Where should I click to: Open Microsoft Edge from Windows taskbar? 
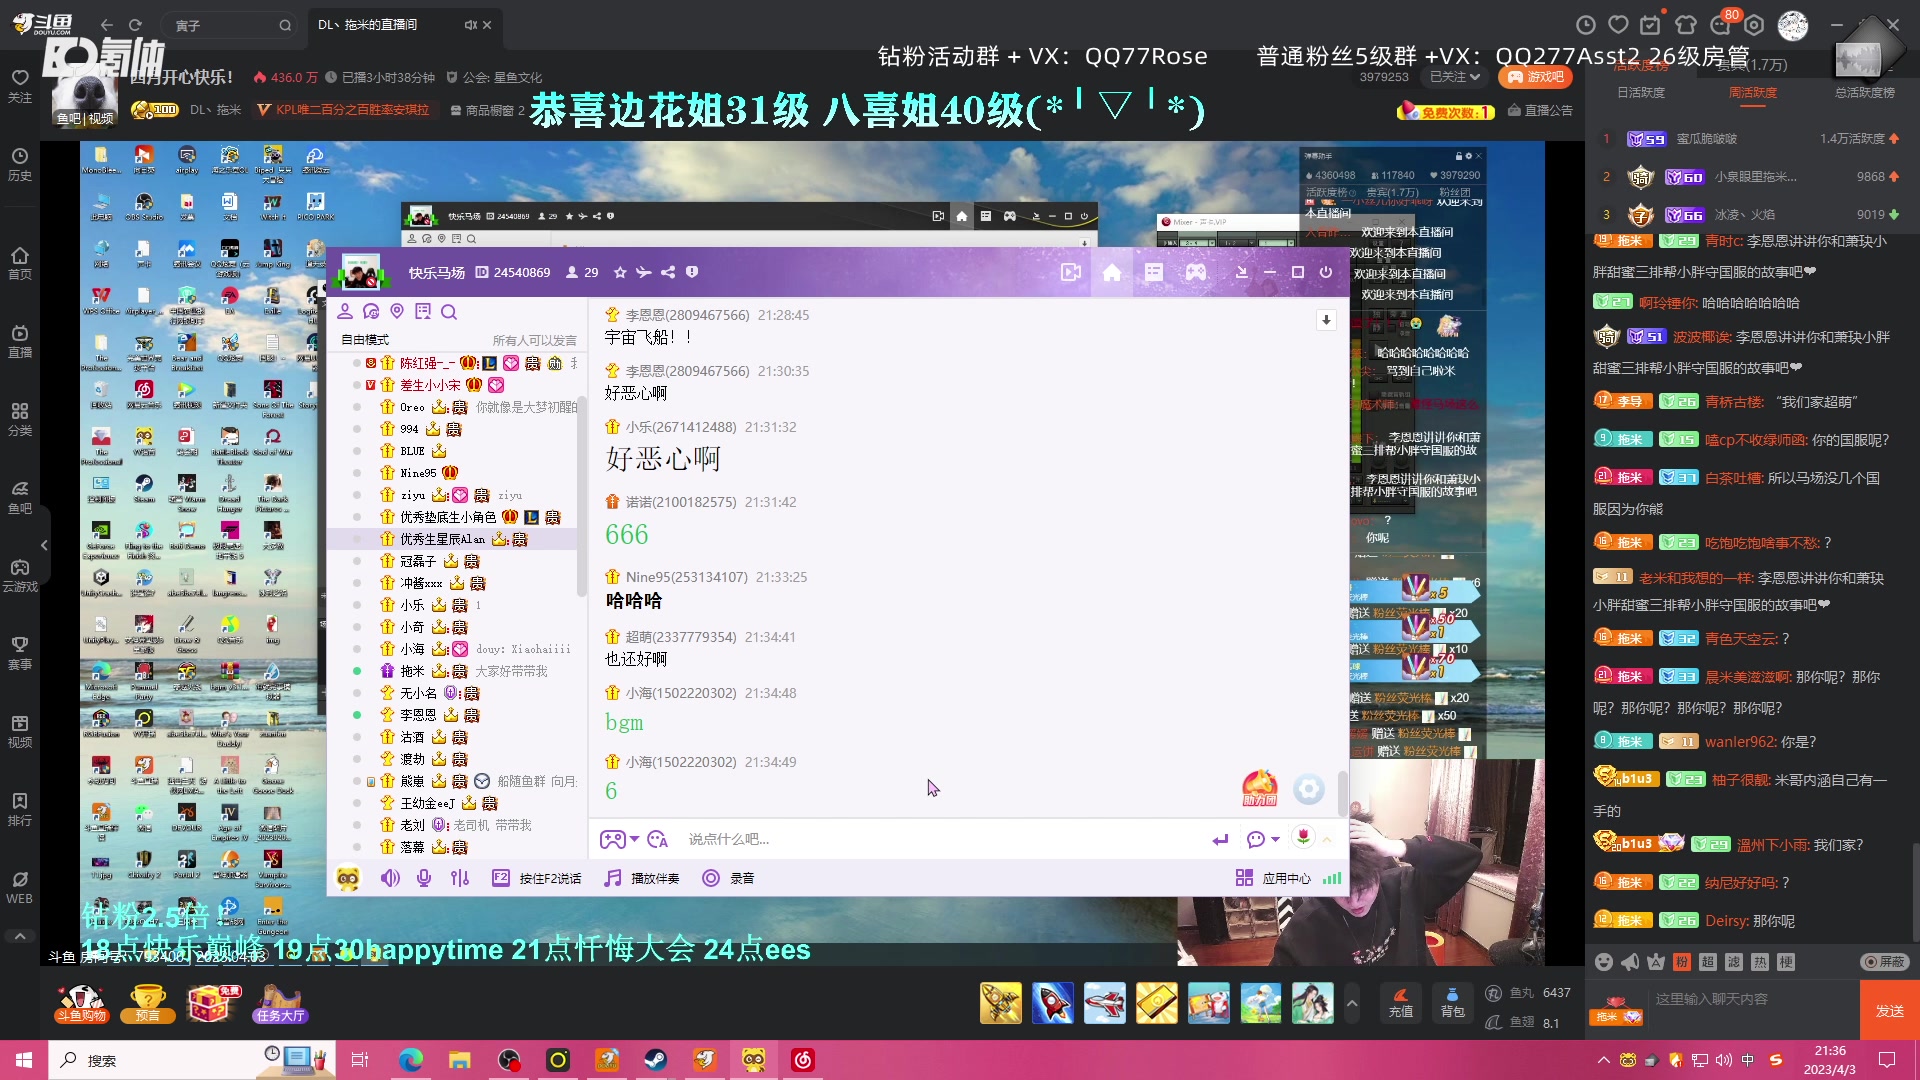click(411, 1060)
